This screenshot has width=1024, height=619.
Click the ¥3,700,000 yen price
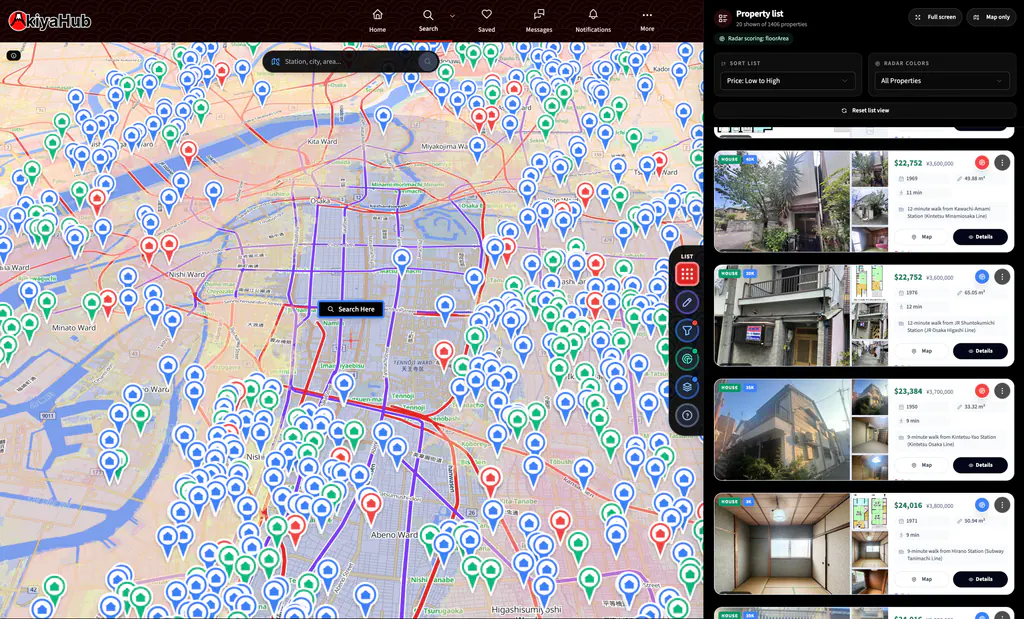point(940,392)
